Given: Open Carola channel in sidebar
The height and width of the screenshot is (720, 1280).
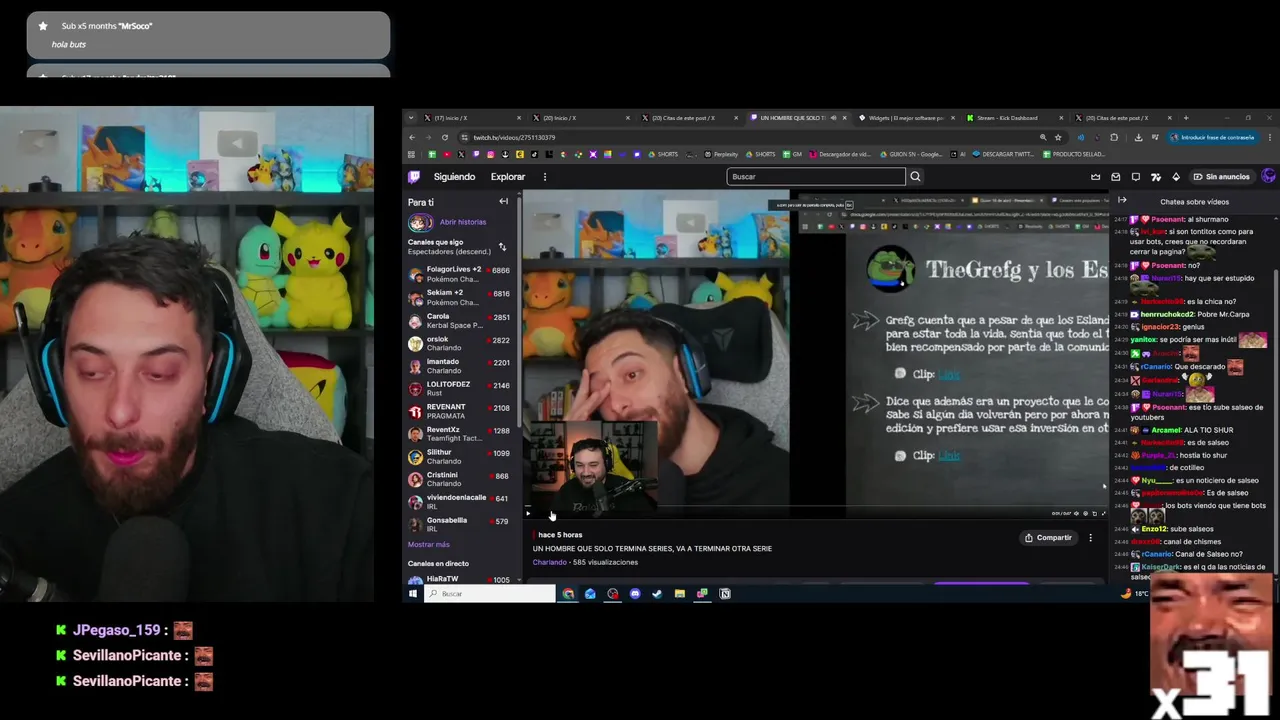Looking at the screenshot, I should click(460, 320).
